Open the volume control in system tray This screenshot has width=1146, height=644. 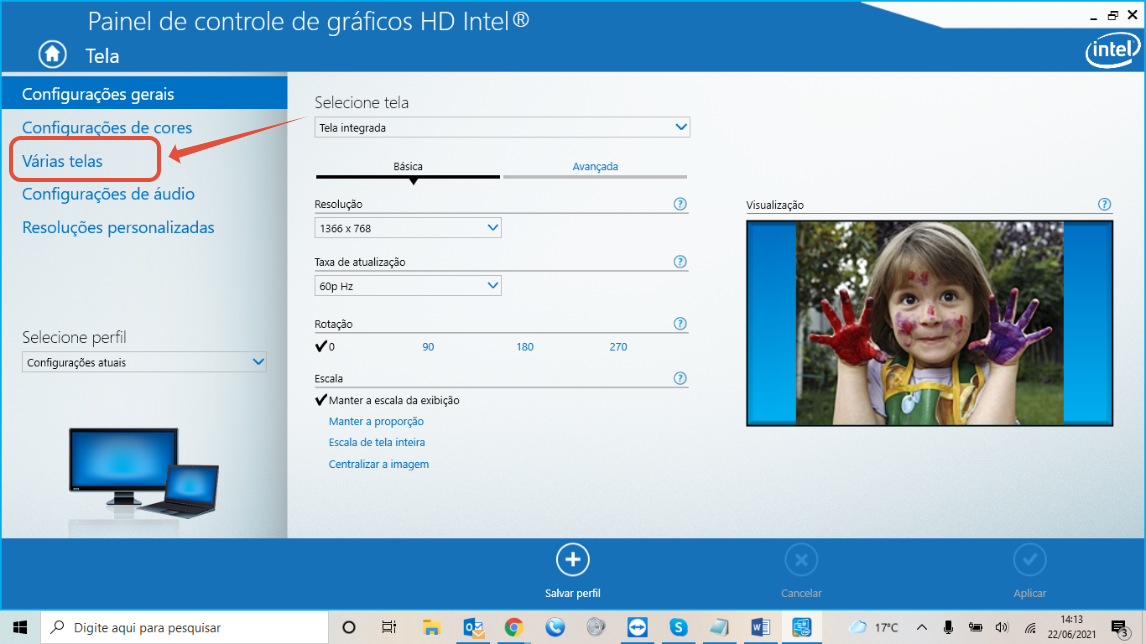point(1002,627)
